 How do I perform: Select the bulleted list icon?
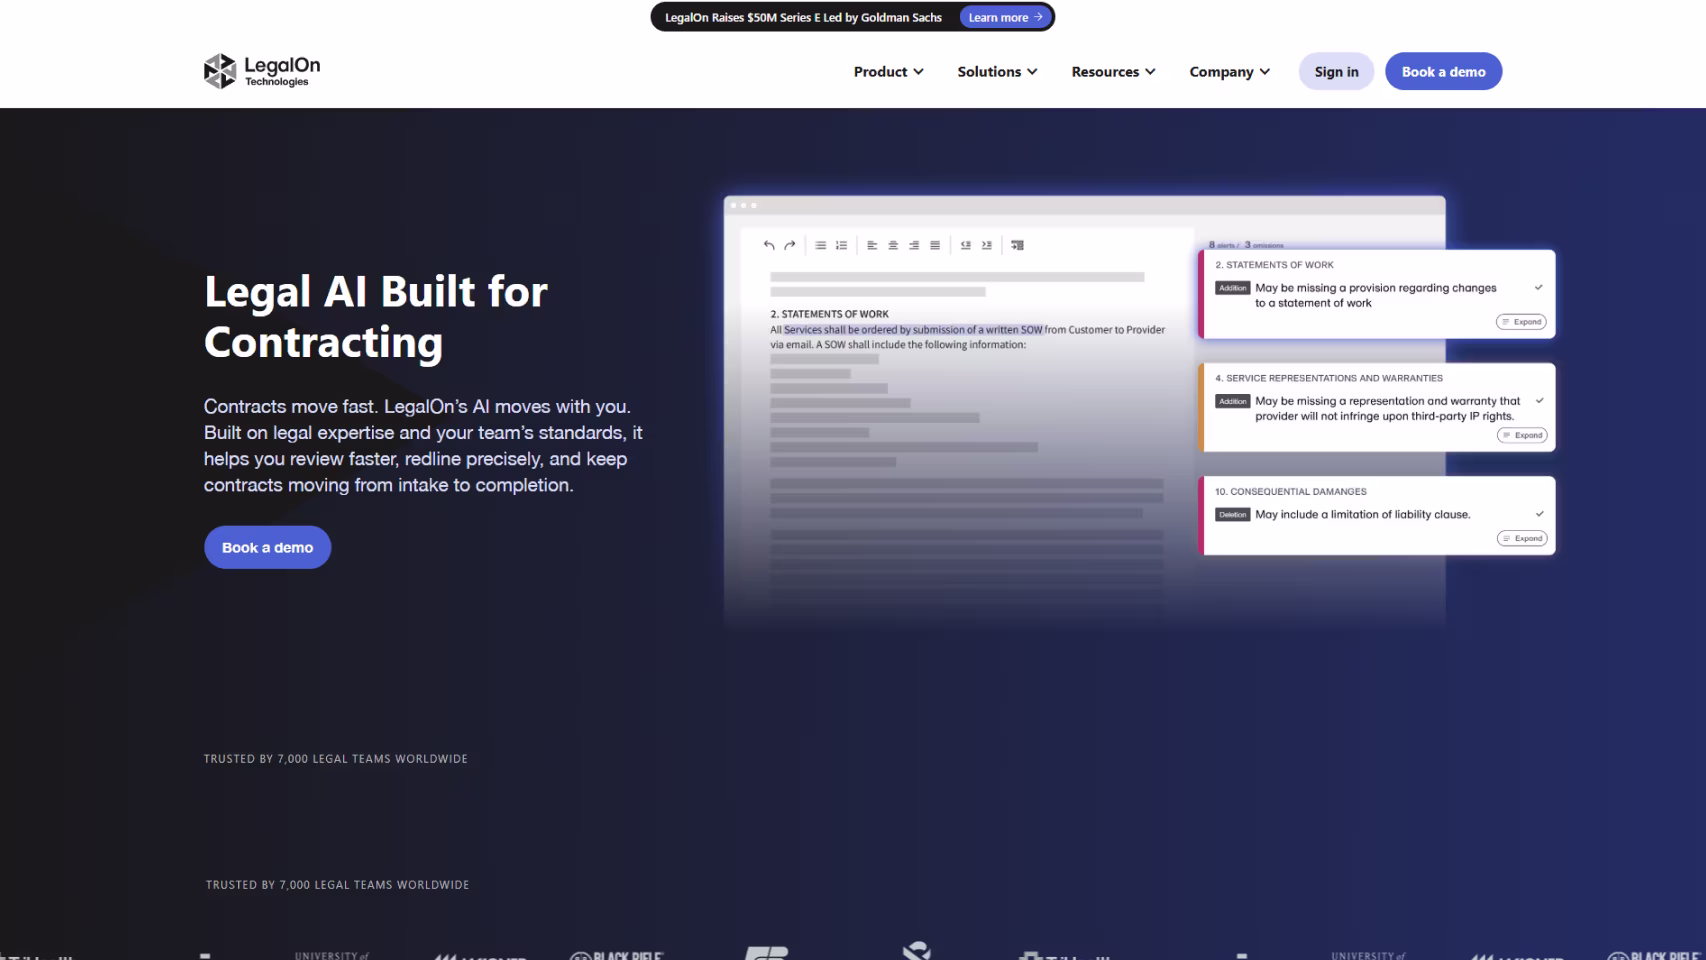[x=820, y=245]
